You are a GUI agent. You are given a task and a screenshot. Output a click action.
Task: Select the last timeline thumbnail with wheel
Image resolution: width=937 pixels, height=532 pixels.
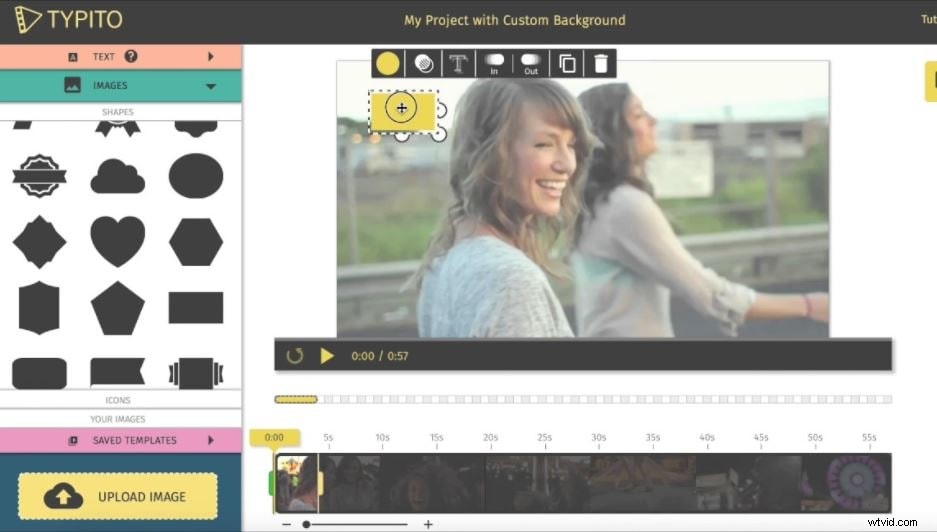coord(847,483)
